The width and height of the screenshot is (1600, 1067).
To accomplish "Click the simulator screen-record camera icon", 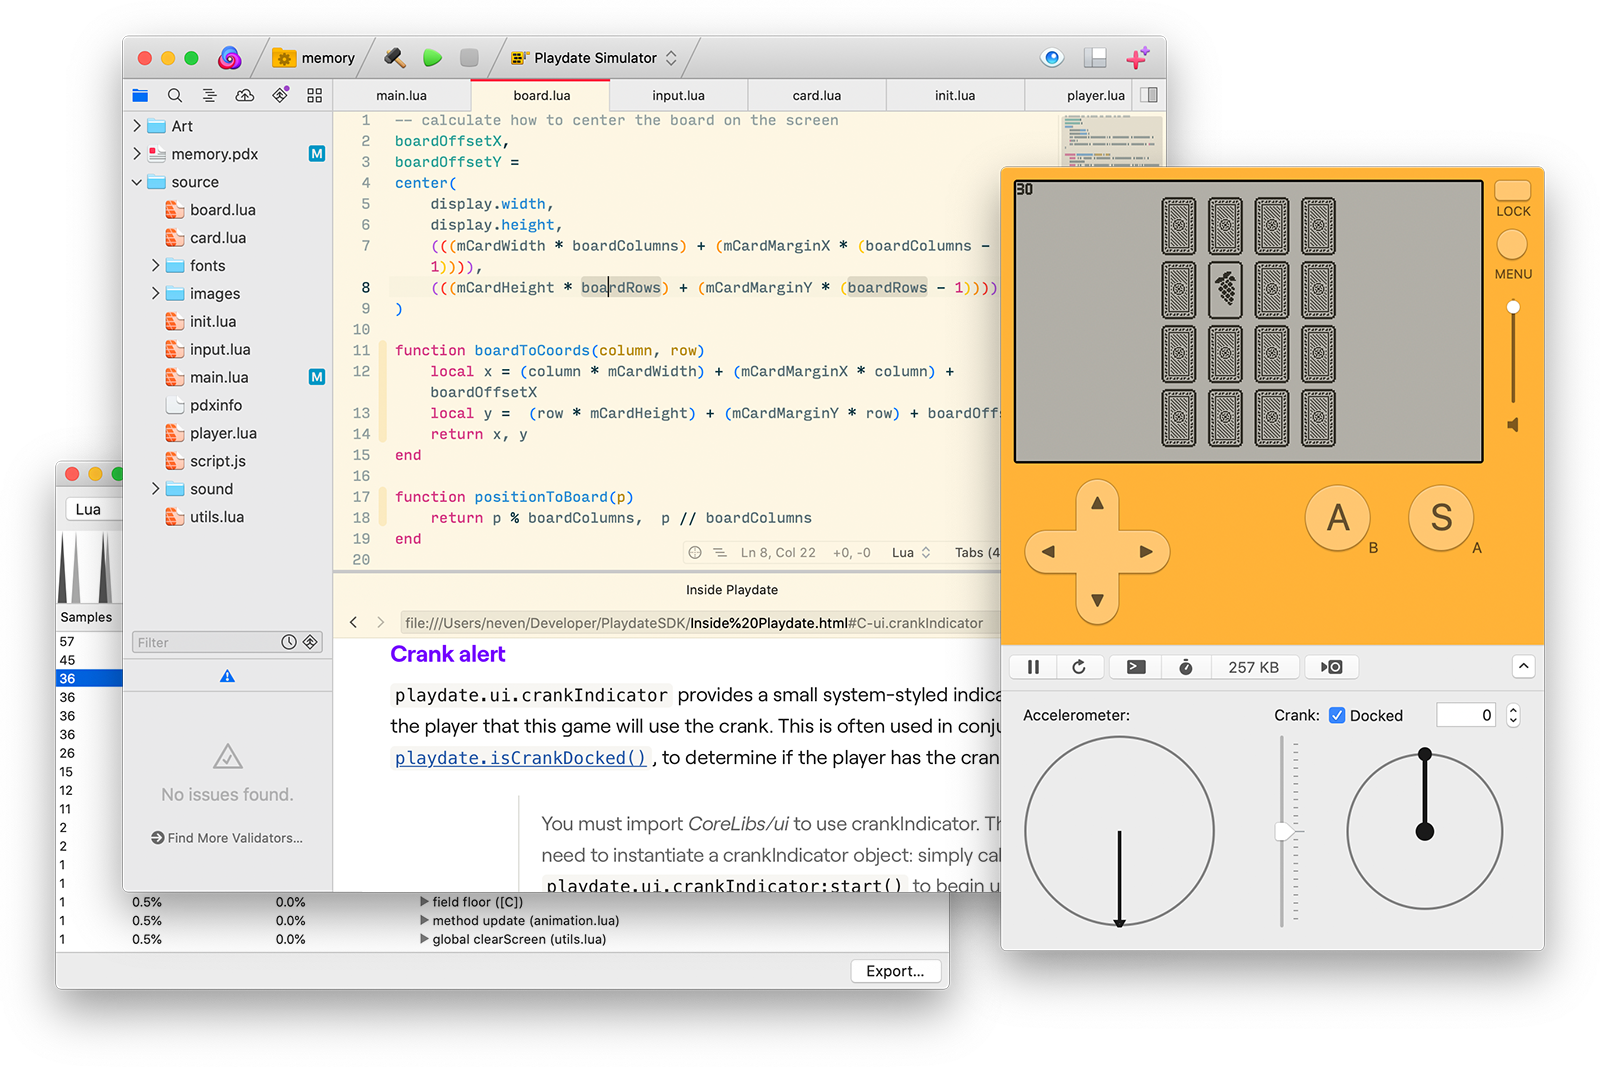I will click(1332, 667).
